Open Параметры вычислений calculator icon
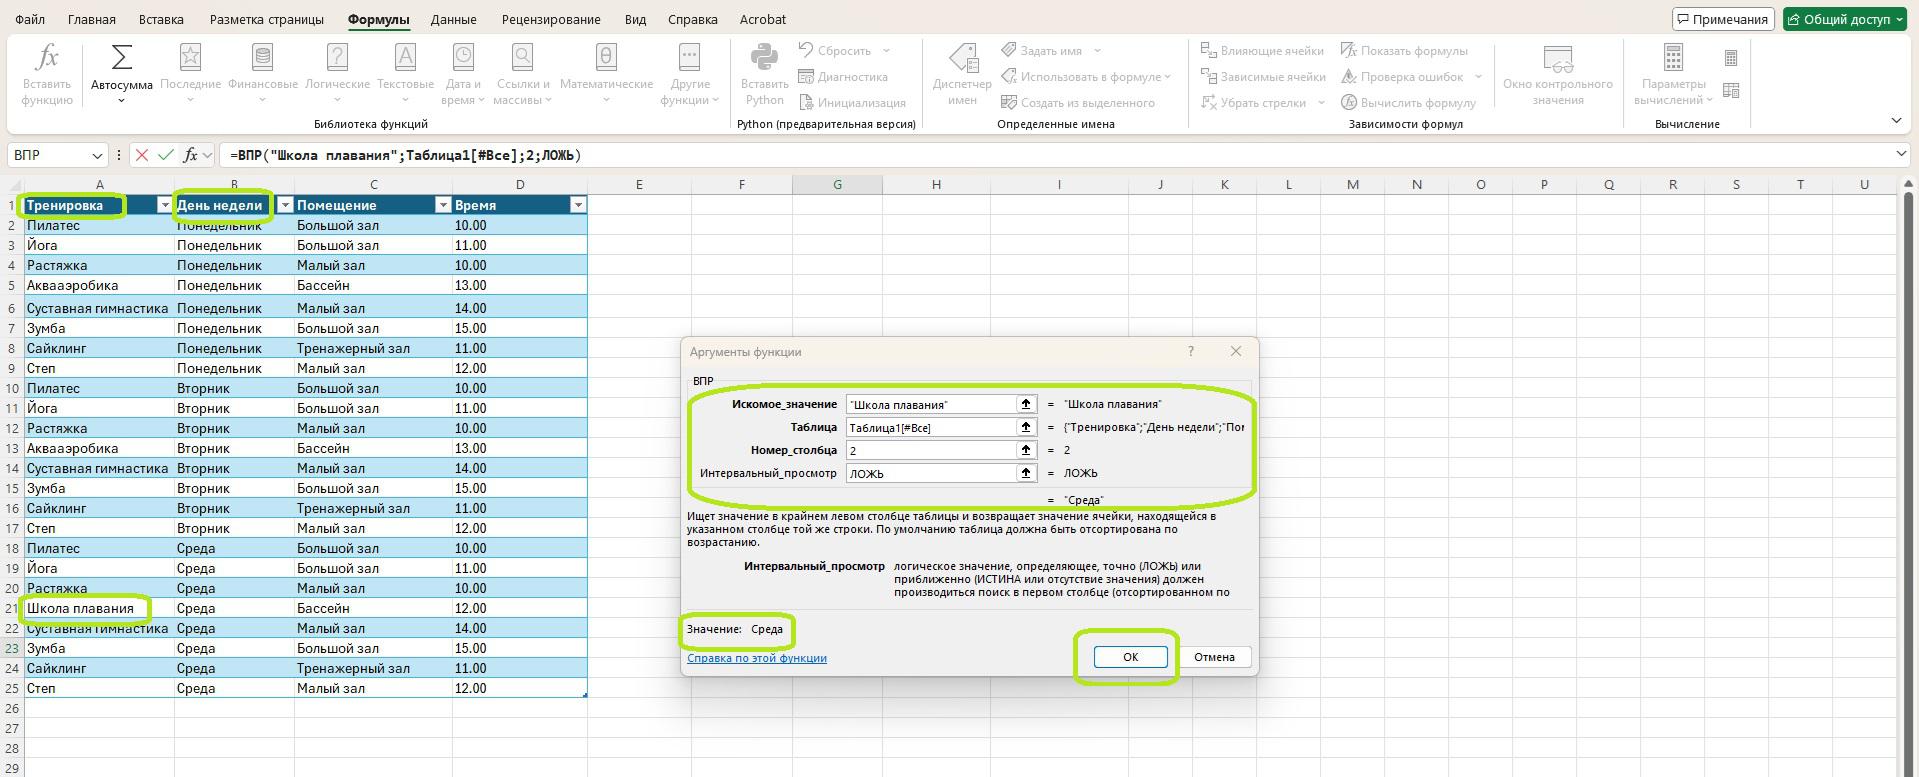This screenshot has height=777, width=1919. (x=1673, y=57)
